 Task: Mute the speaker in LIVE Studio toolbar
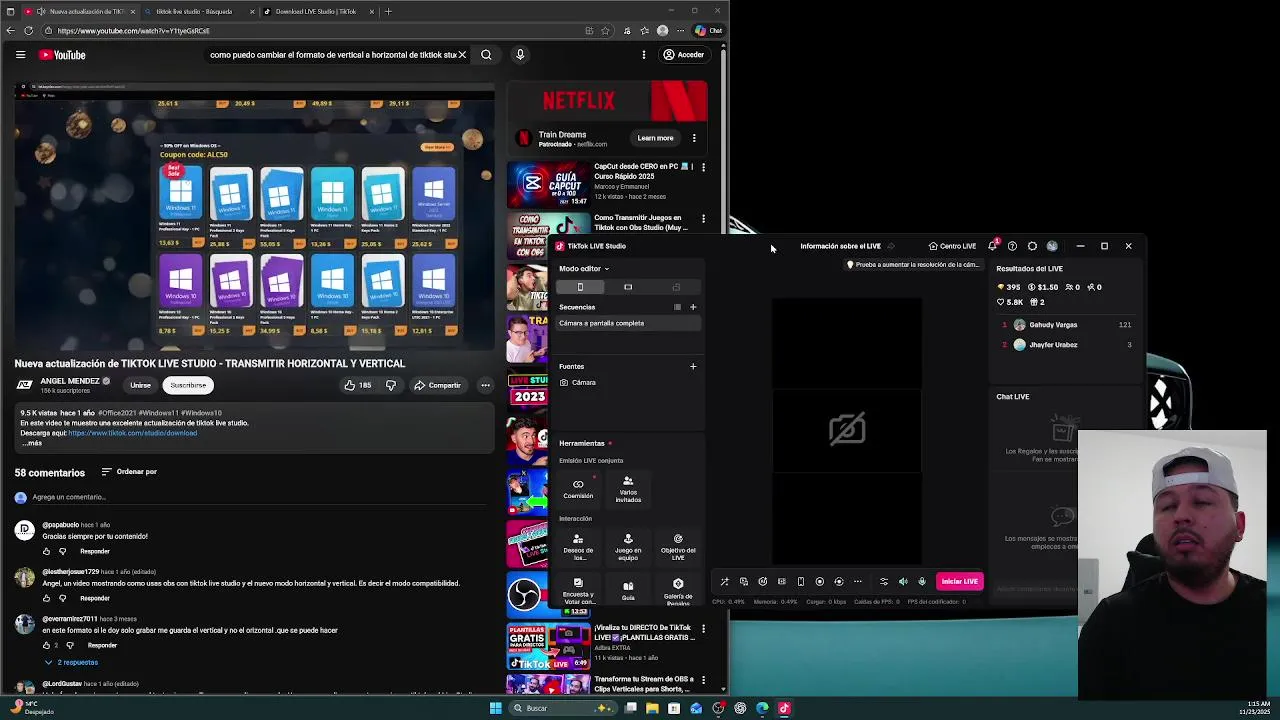click(903, 581)
